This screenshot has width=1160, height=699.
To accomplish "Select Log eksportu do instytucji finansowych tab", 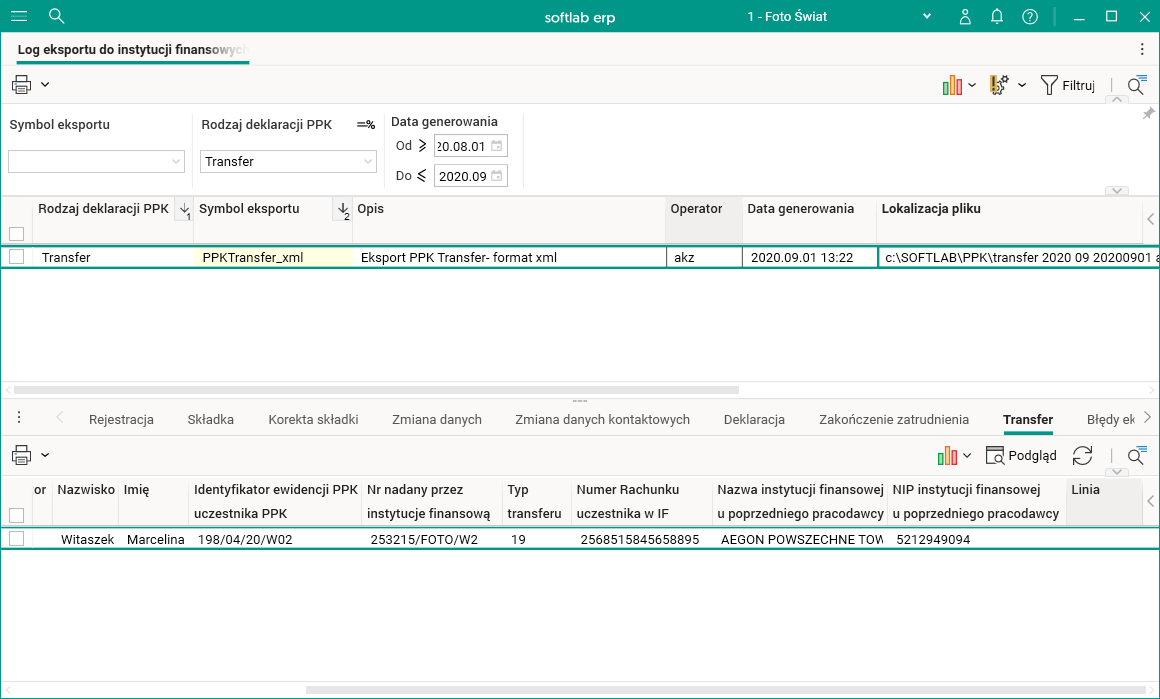I will click(132, 50).
